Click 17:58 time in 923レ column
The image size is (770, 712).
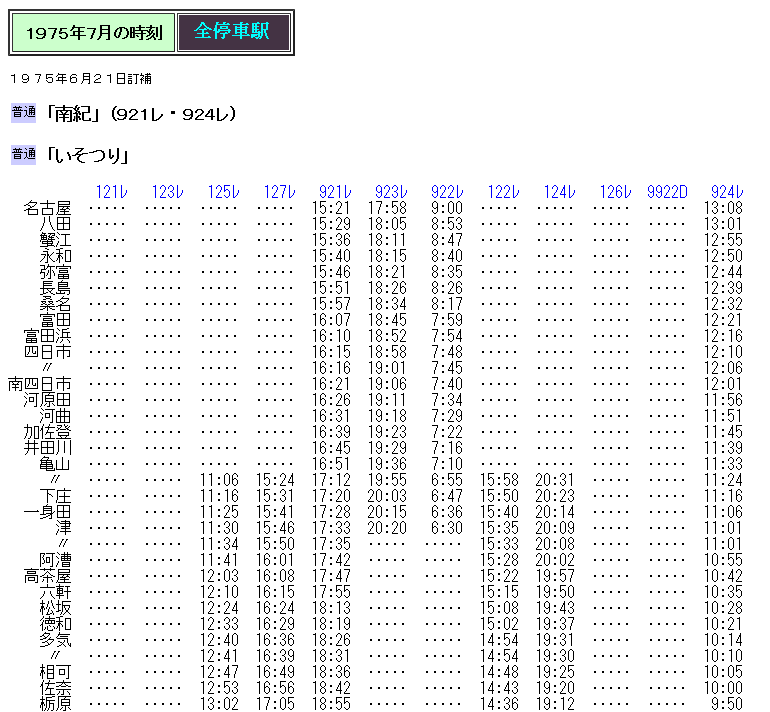pos(387,208)
